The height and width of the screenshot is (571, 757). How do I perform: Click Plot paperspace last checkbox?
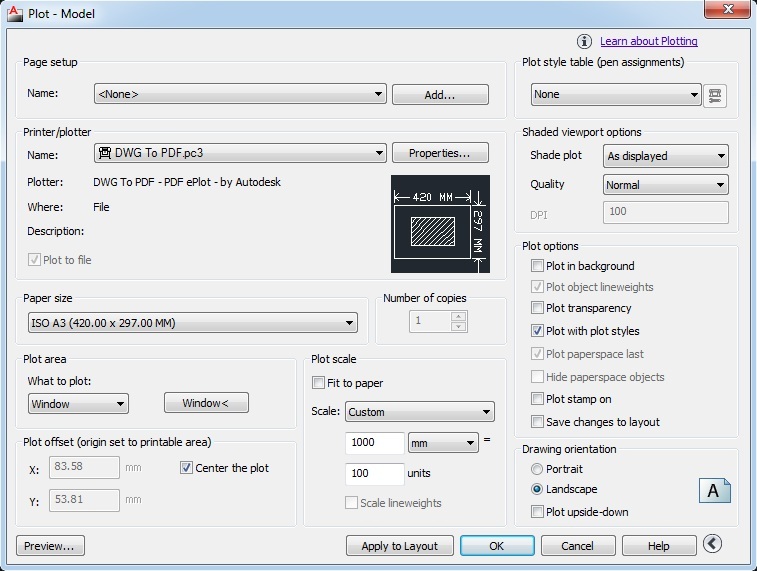tap(537, 354)
